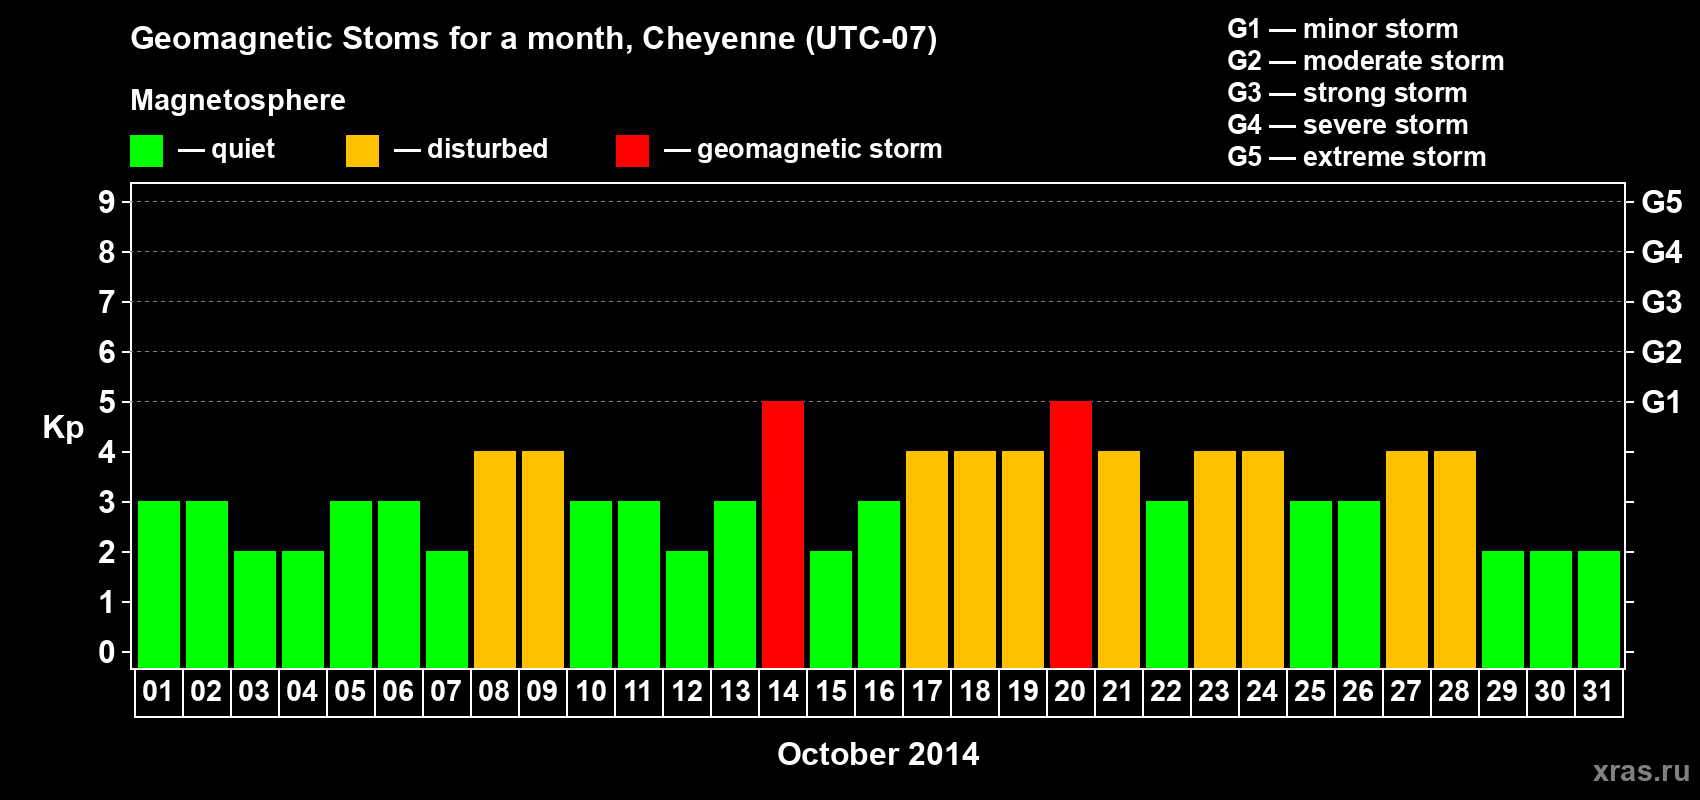The height and width of the screenshot is (800, 1700).
Task: Click the G5 label on right axis
Action: (x=1661, y=202)
